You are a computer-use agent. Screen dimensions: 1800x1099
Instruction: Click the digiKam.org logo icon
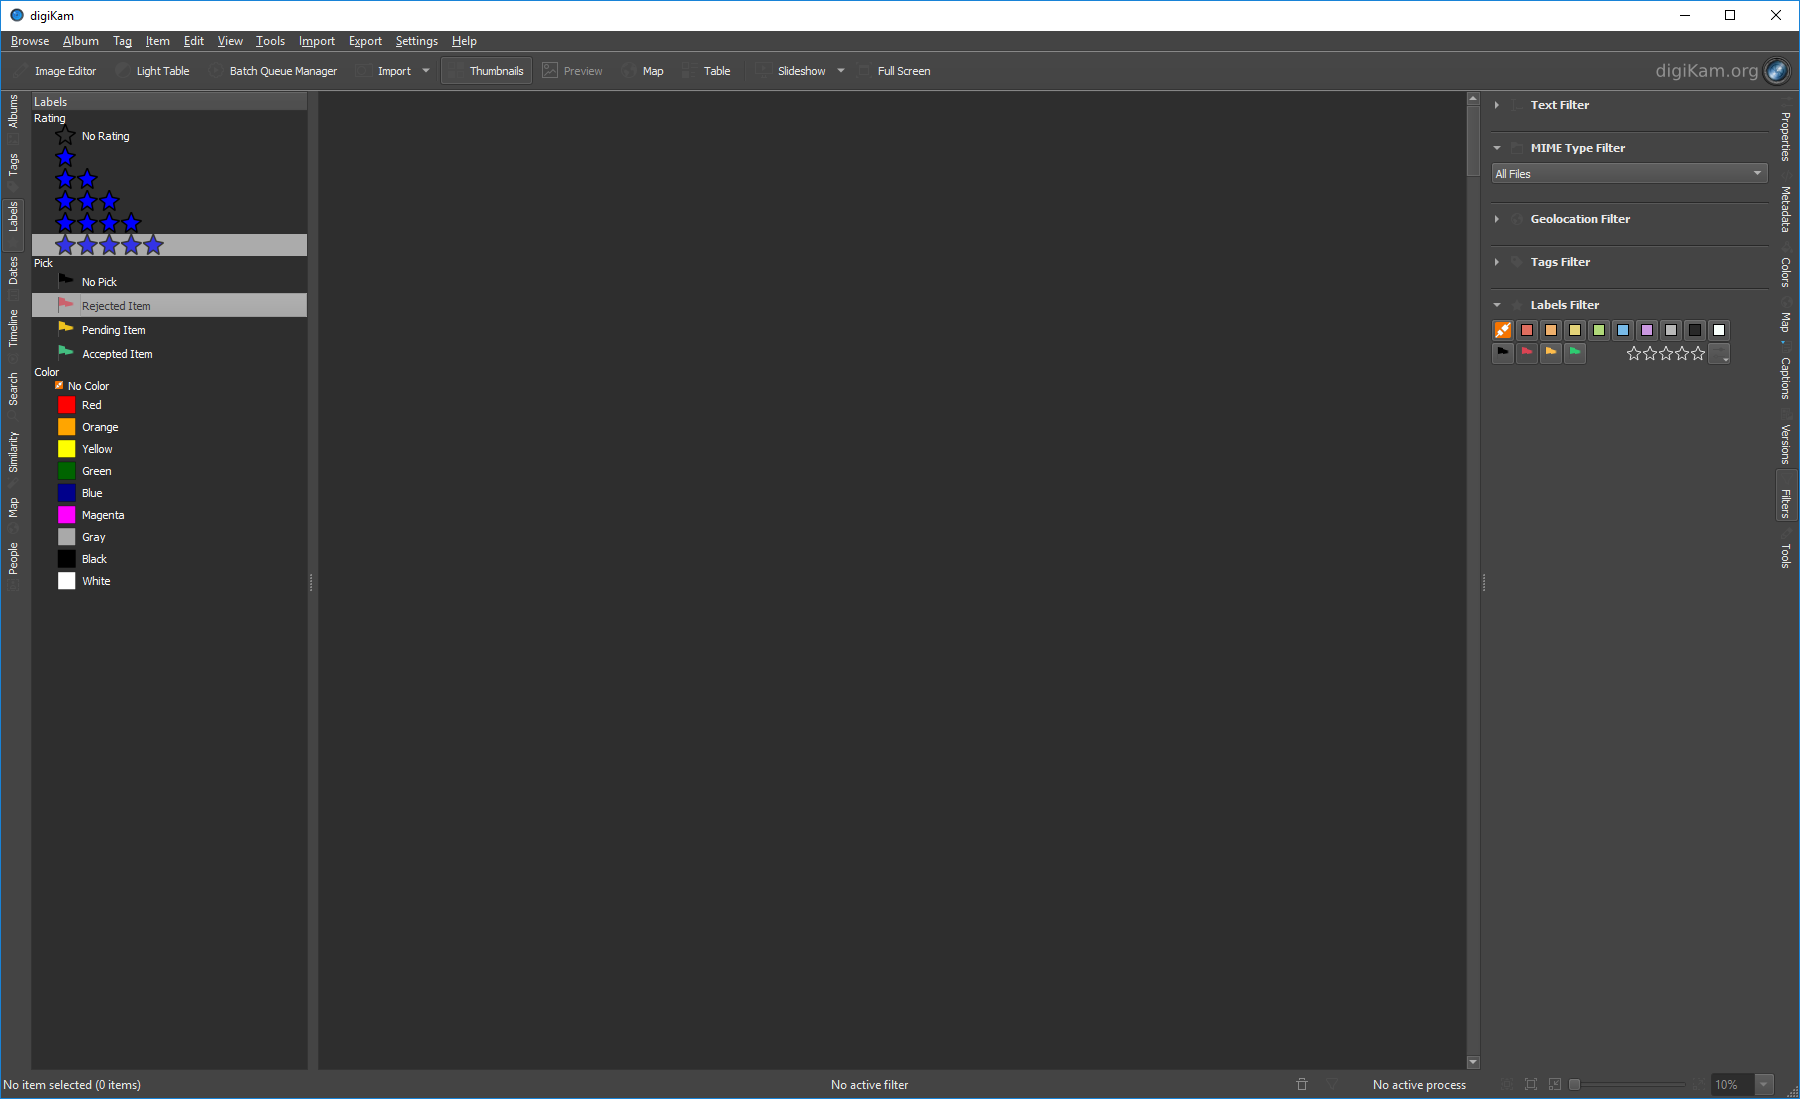[x=1776, y=71]
